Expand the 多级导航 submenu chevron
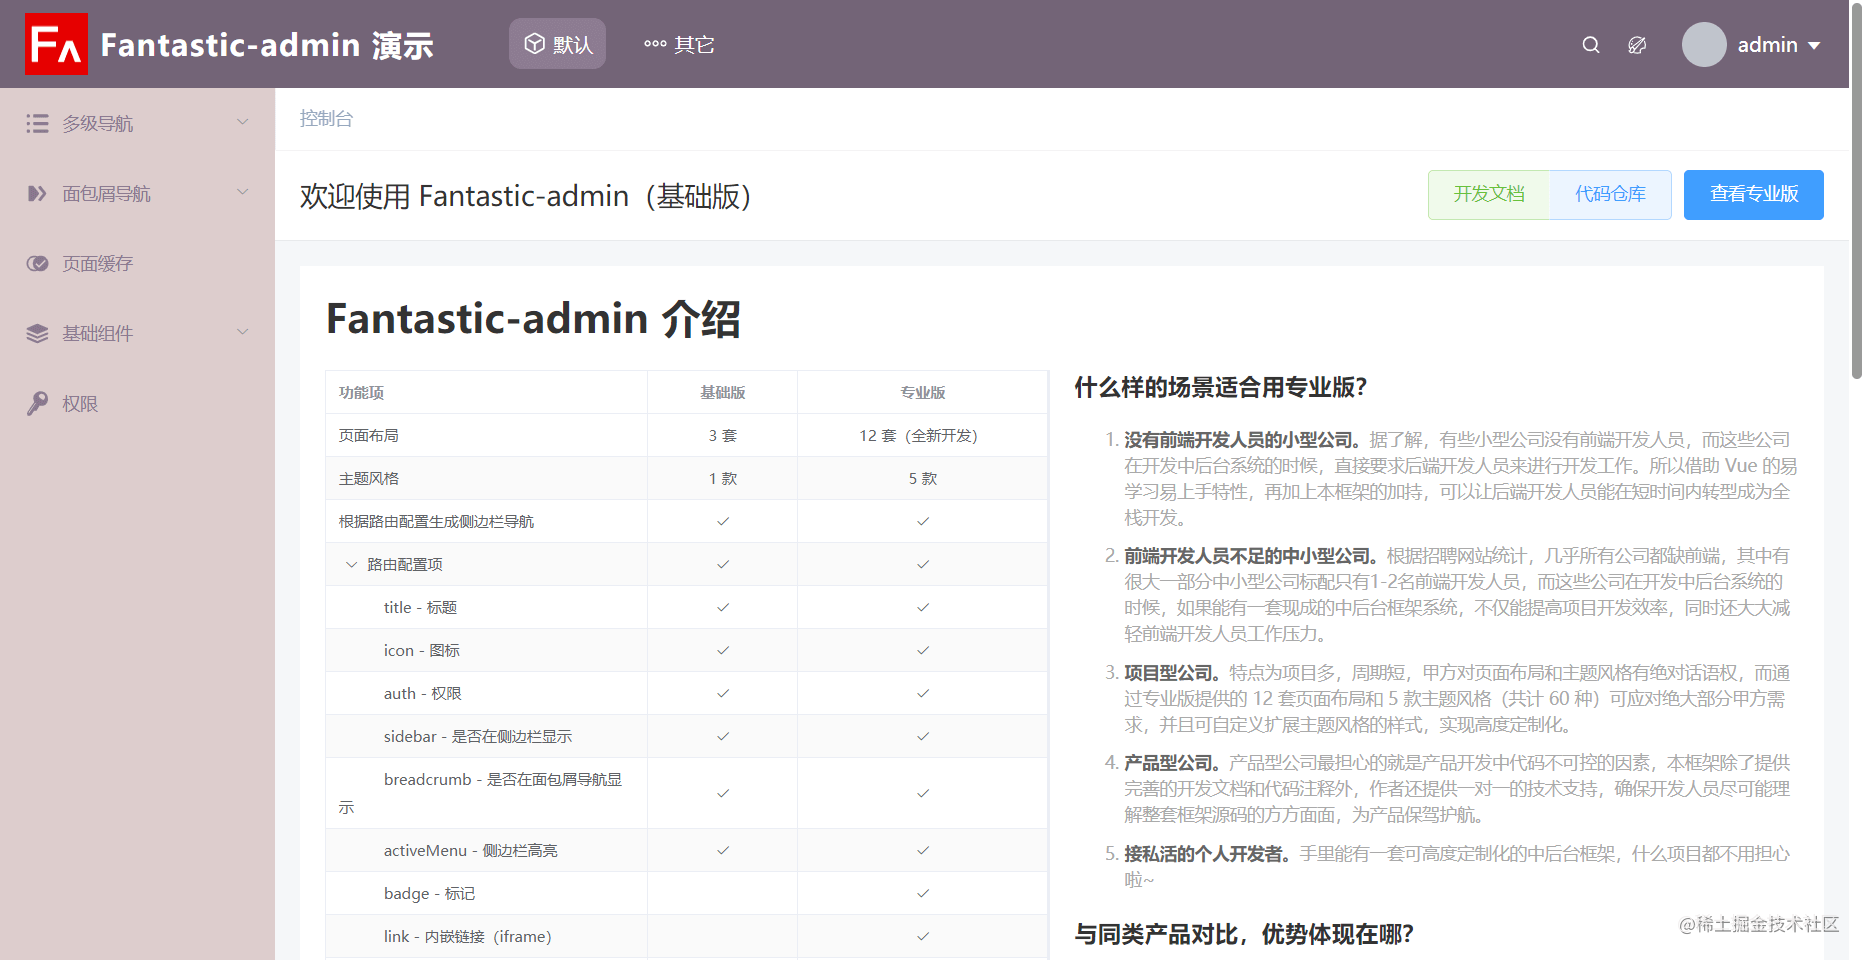1865x960 pixels. pyautogui.click(x=242, y=122)
